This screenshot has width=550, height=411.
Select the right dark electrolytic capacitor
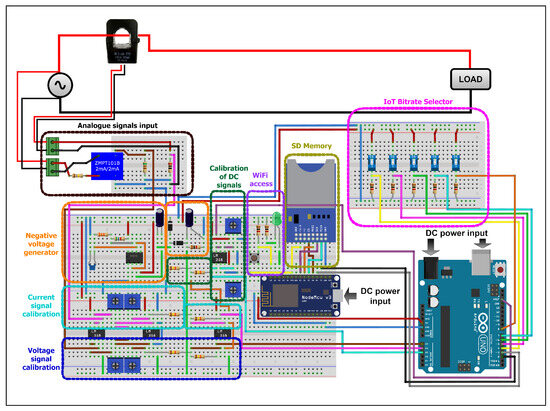(x=189, y=217)
